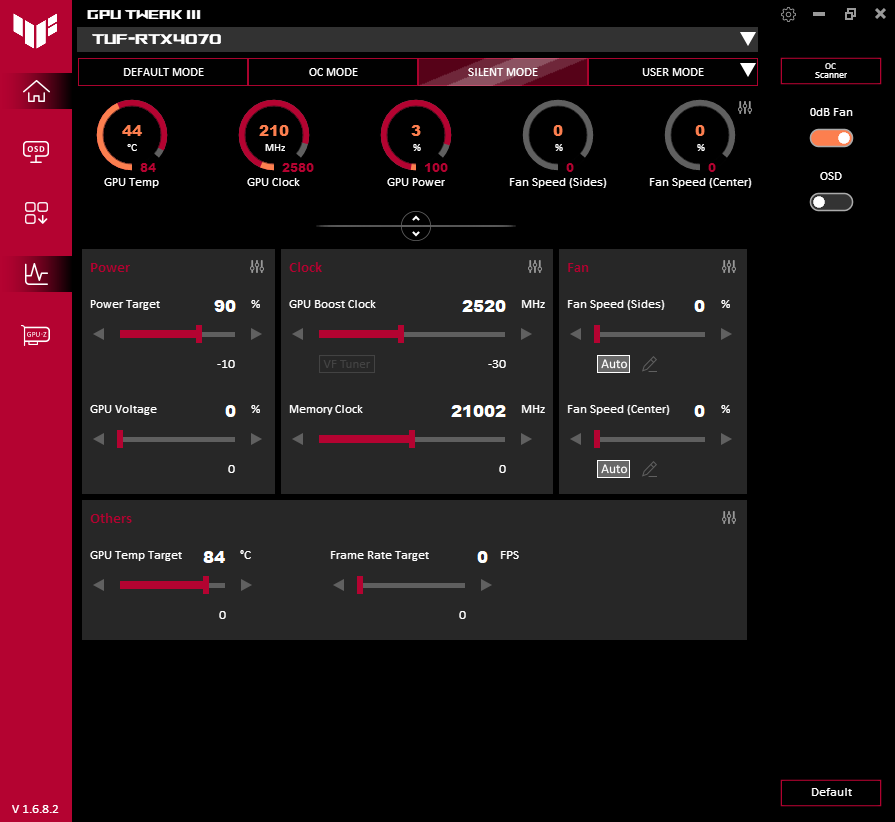The width and height of the screenshot is (895, 822).
Task: Decrease Power Target with left arrow
Action: [99, 334]
